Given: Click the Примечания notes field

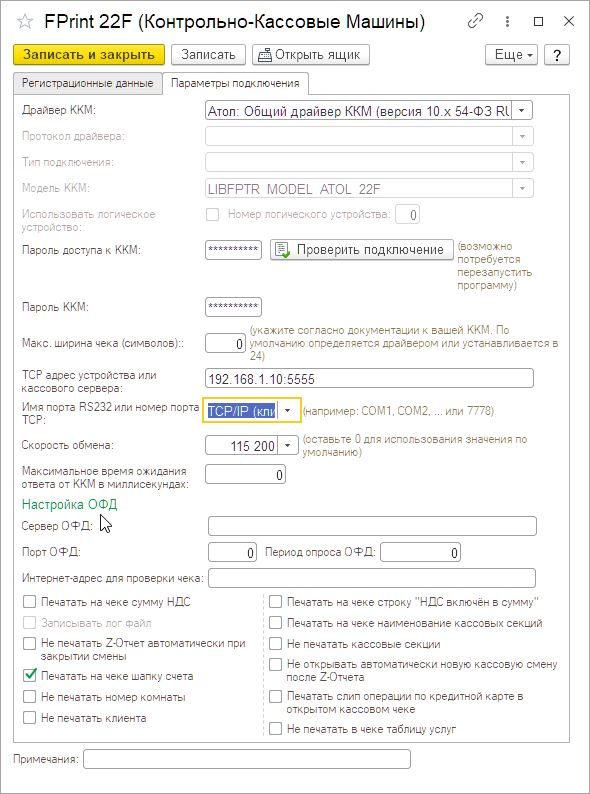Looking at the screenshot, I should pos(247,759).
